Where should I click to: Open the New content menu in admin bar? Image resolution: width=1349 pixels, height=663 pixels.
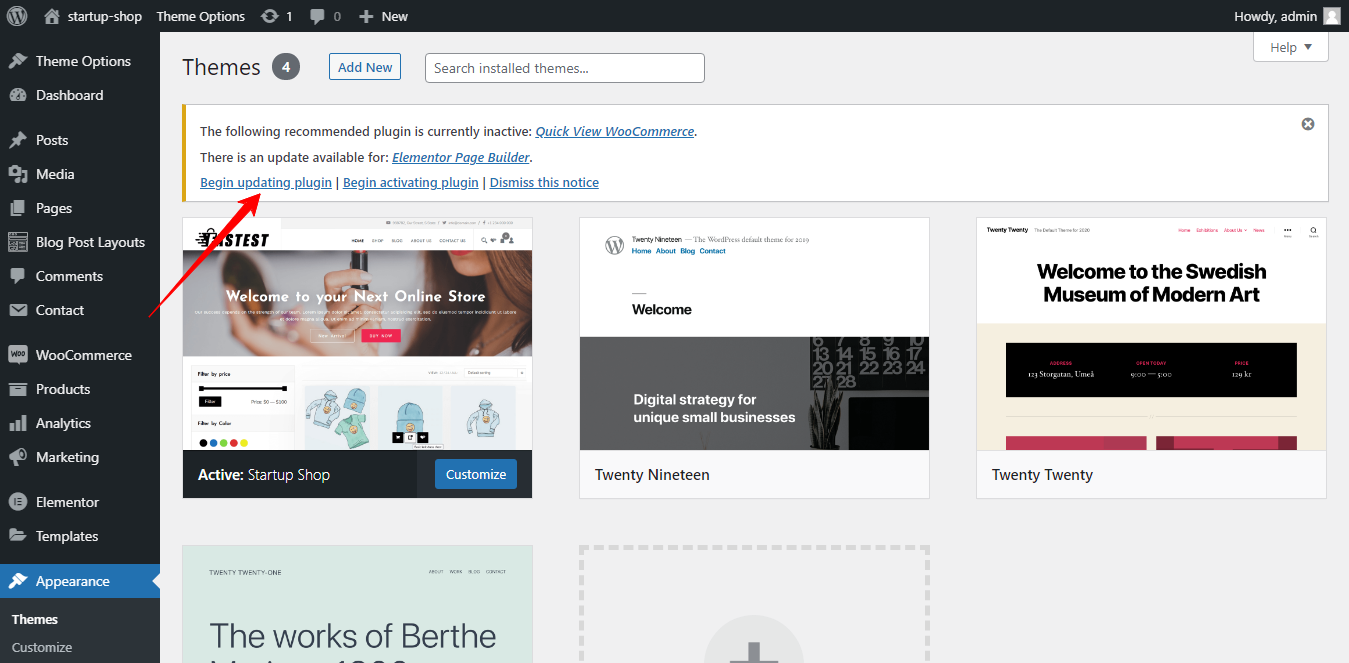click(384, 16)
